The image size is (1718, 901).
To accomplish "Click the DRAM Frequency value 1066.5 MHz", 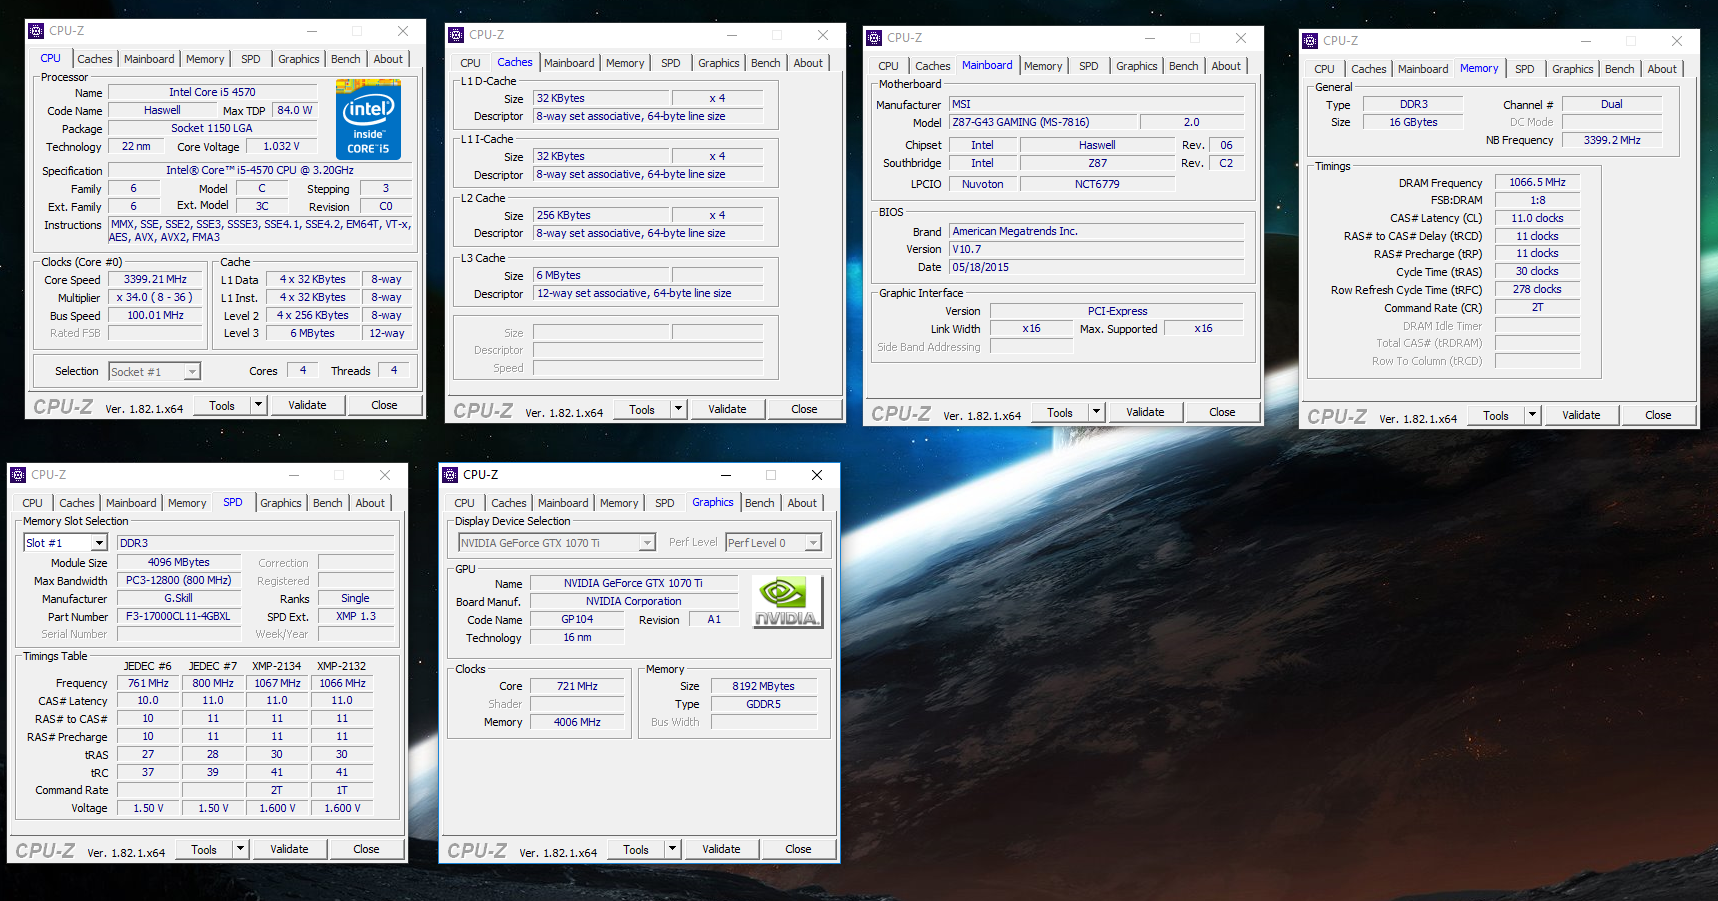I will (x=1537, y=182).
